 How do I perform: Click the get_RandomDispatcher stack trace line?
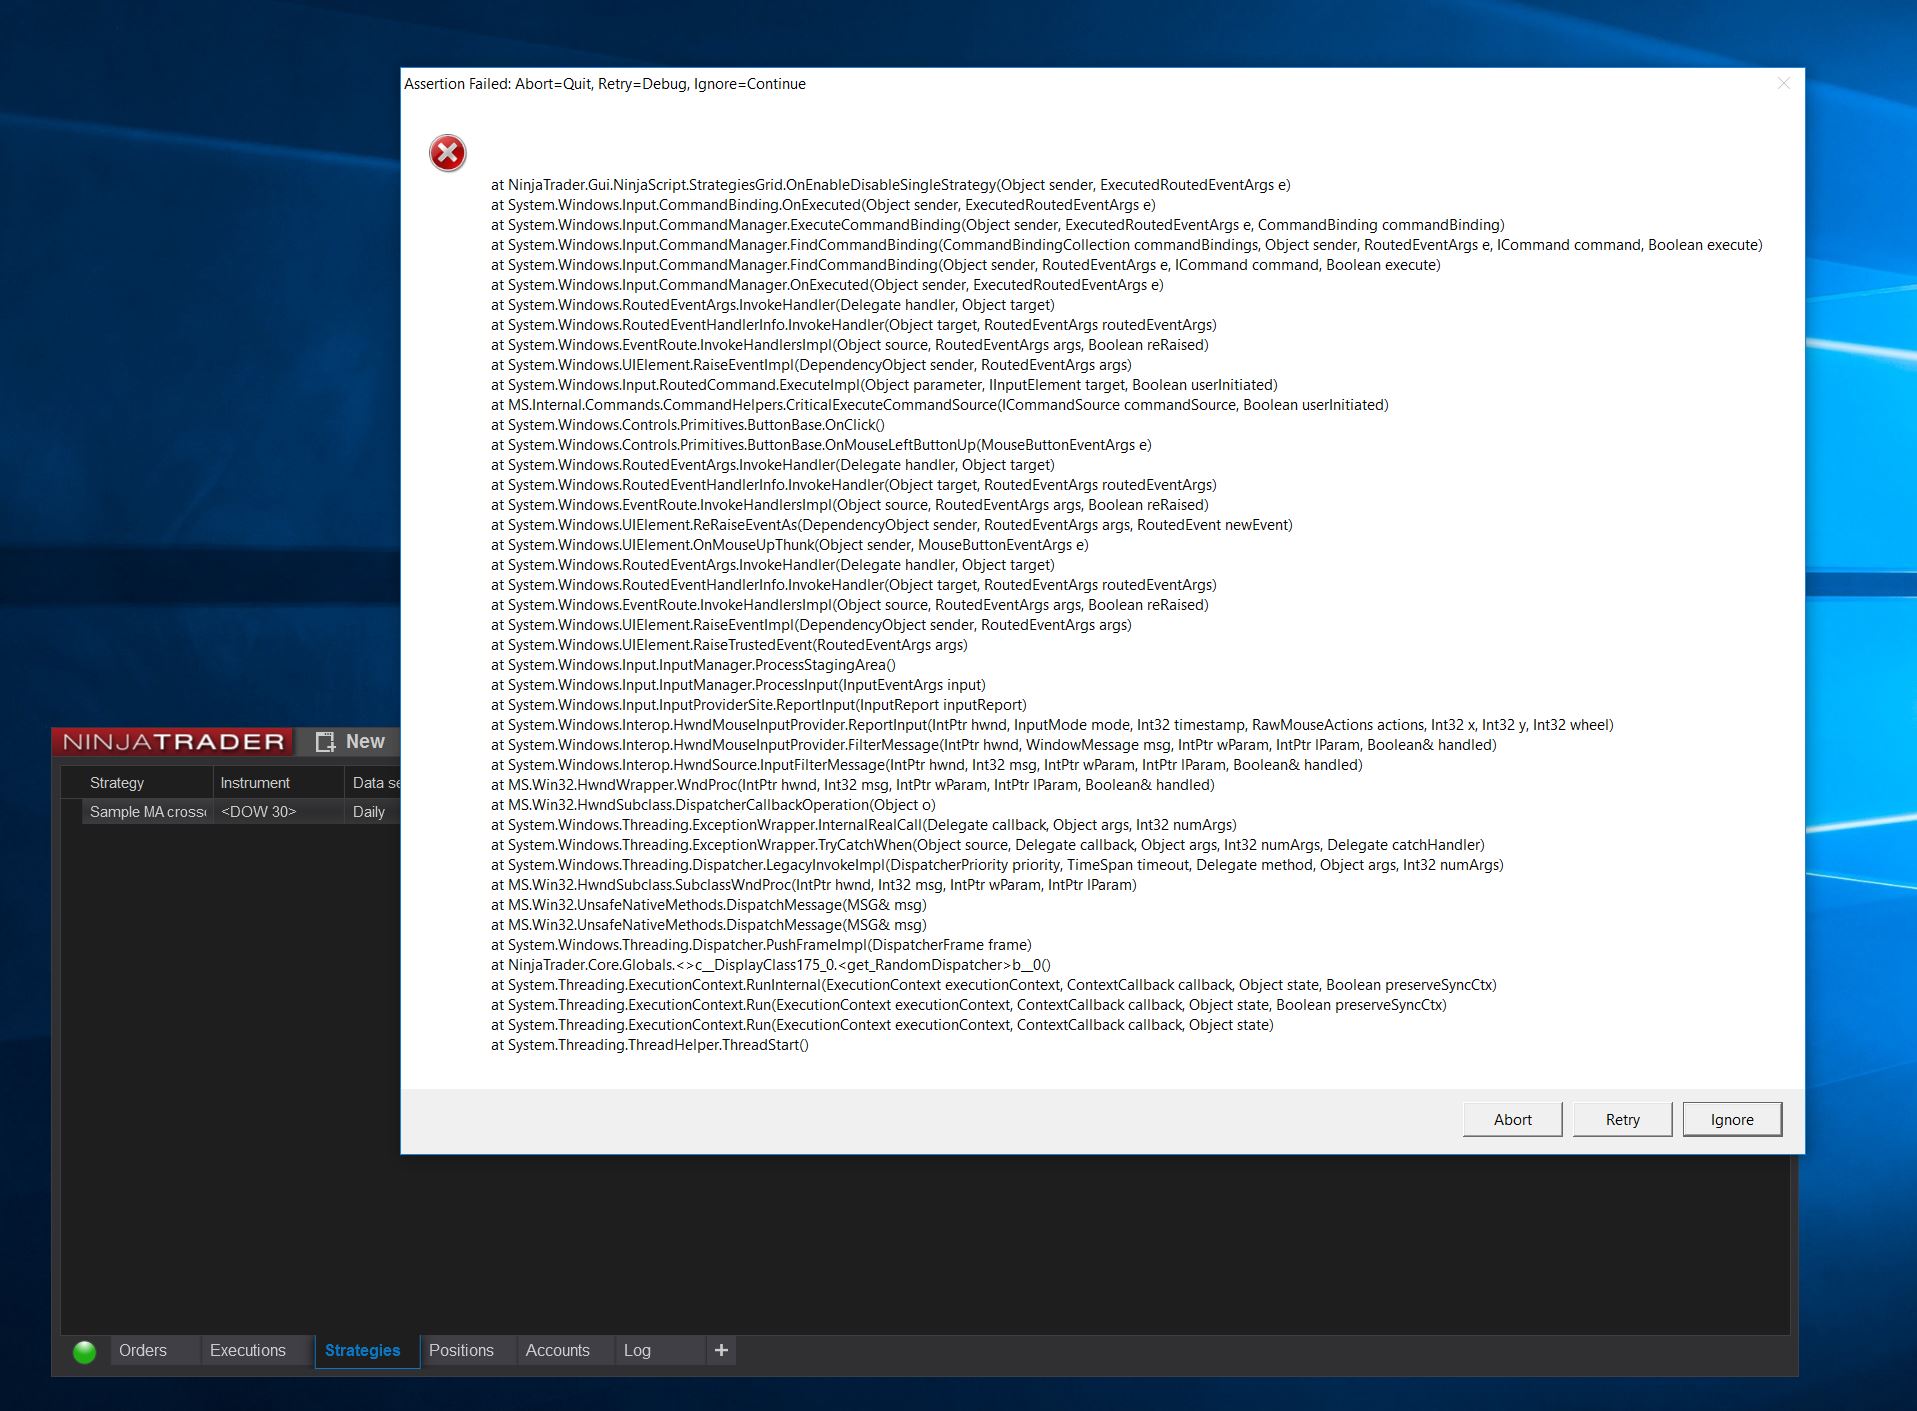click(x=770, y=965)
